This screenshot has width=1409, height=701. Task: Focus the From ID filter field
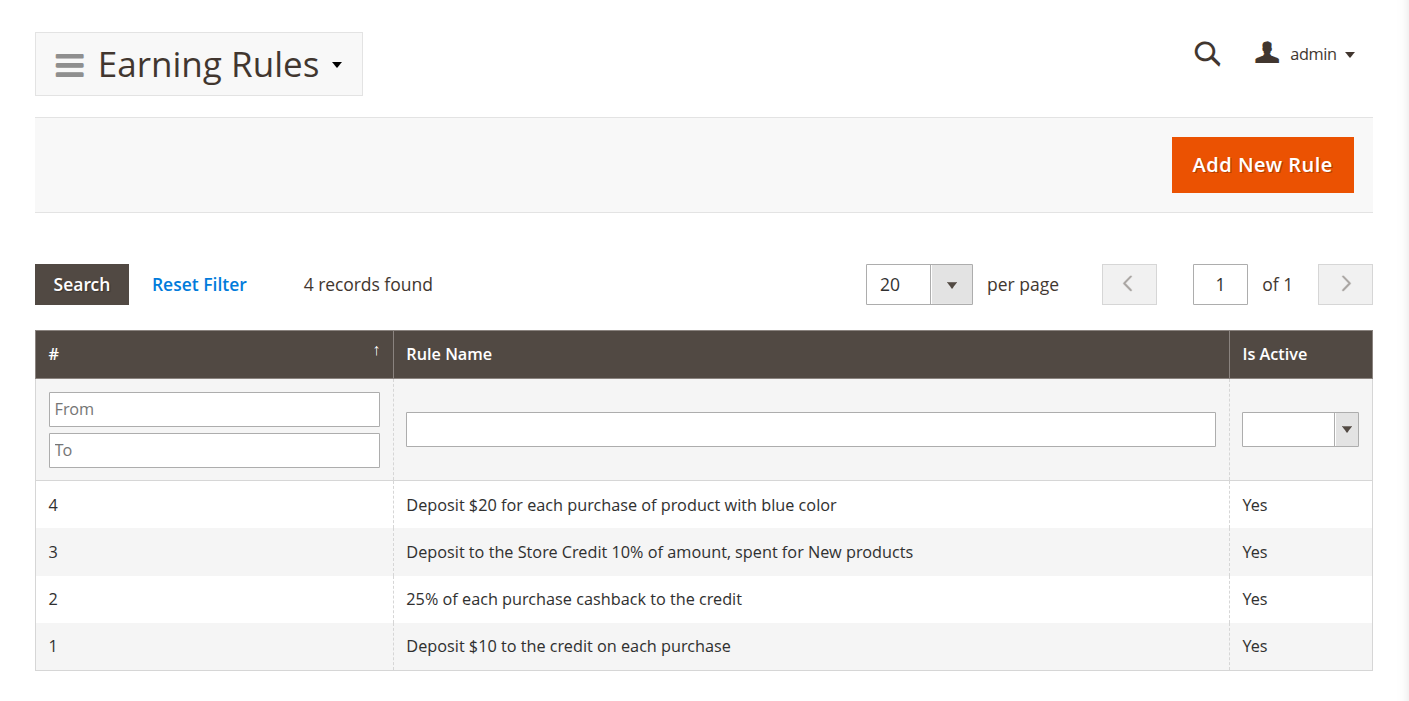point(214,409)
